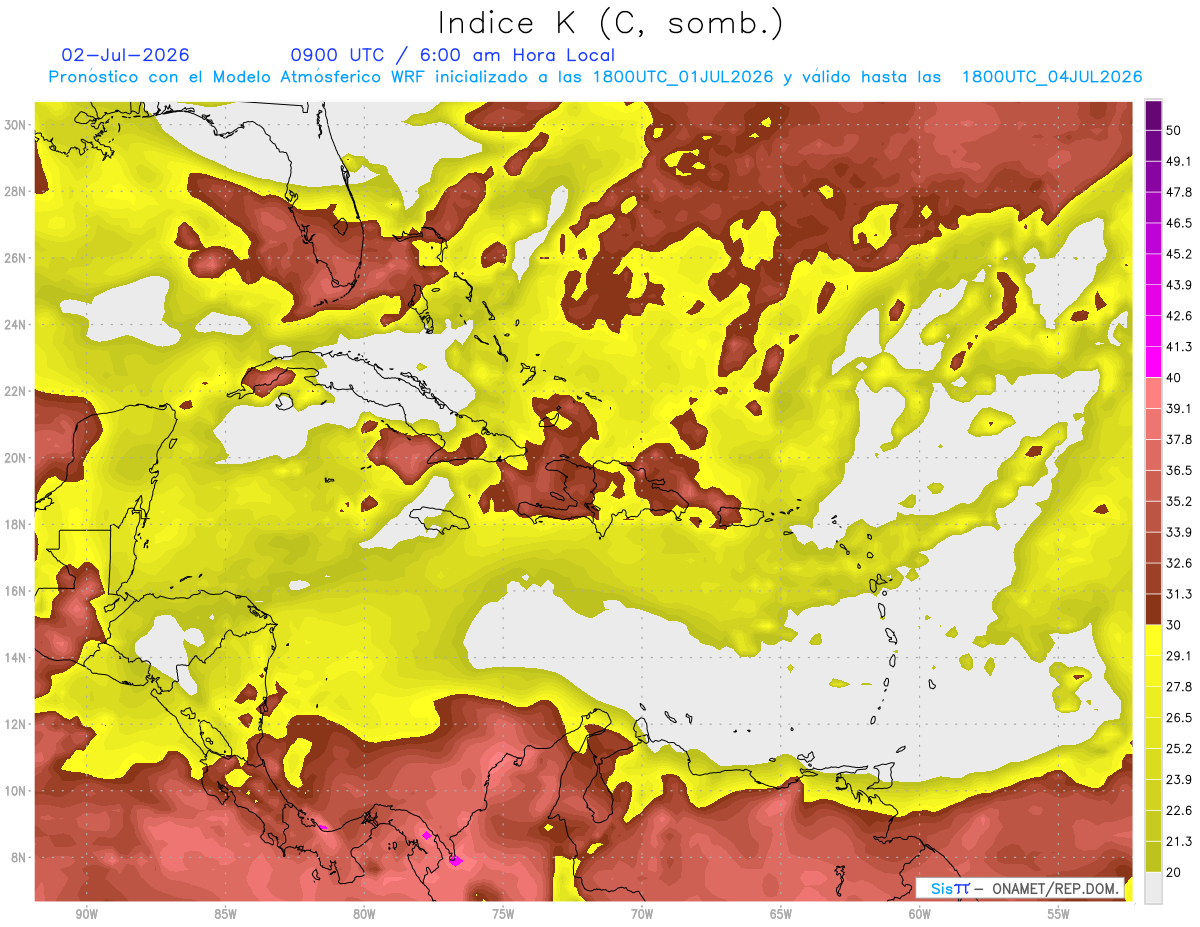Screen dimensions: 1200x927
Task: Click the legend value '47.8'
Action: click(1178, 192)
